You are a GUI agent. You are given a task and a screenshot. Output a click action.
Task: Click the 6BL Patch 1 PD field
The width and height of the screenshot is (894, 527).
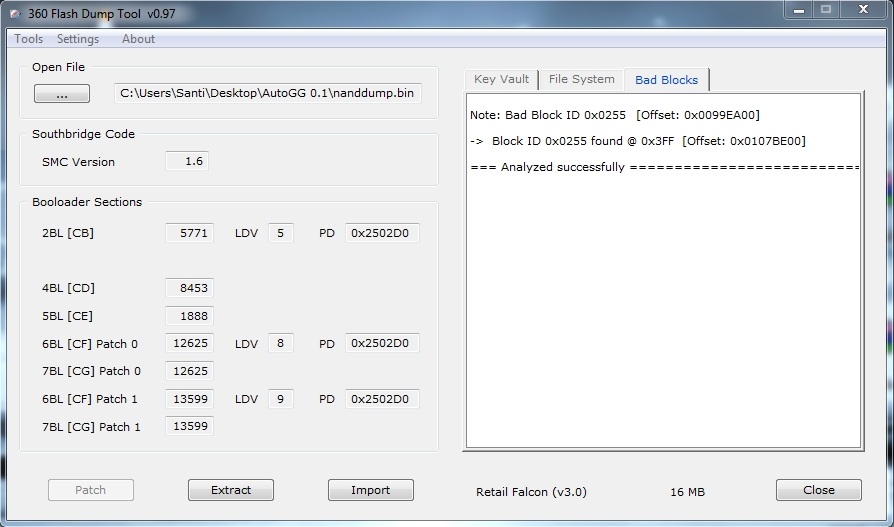[x=382, y=399]
